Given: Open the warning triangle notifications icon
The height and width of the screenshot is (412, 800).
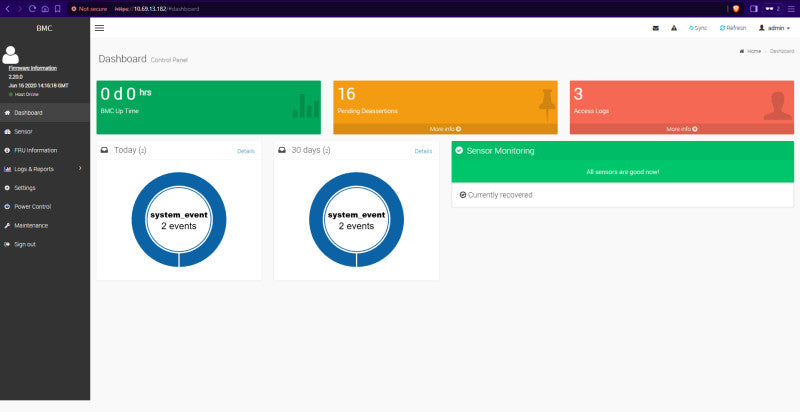Looking at the screenshot, I should [x=674, y=28].
